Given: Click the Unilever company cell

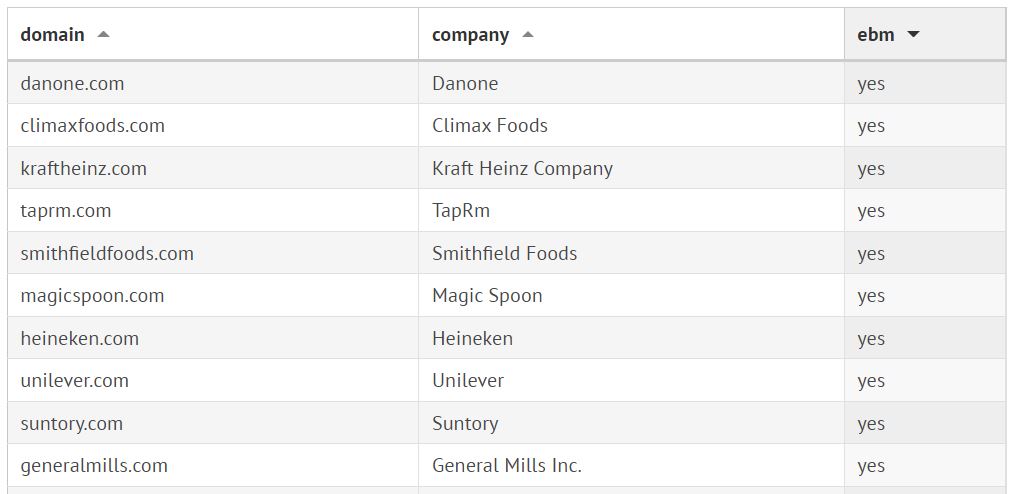Looking at the screenshot, I should point(467,380).
